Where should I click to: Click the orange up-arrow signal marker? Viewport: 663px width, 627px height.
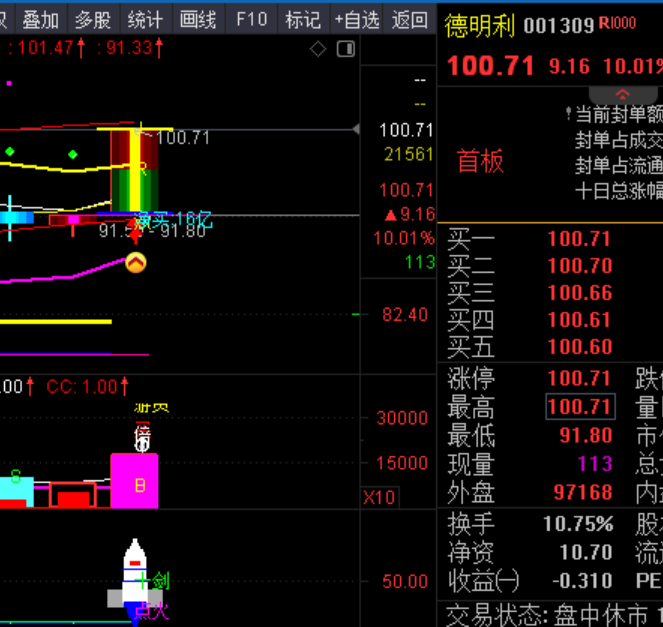click(x=136, y=263)
